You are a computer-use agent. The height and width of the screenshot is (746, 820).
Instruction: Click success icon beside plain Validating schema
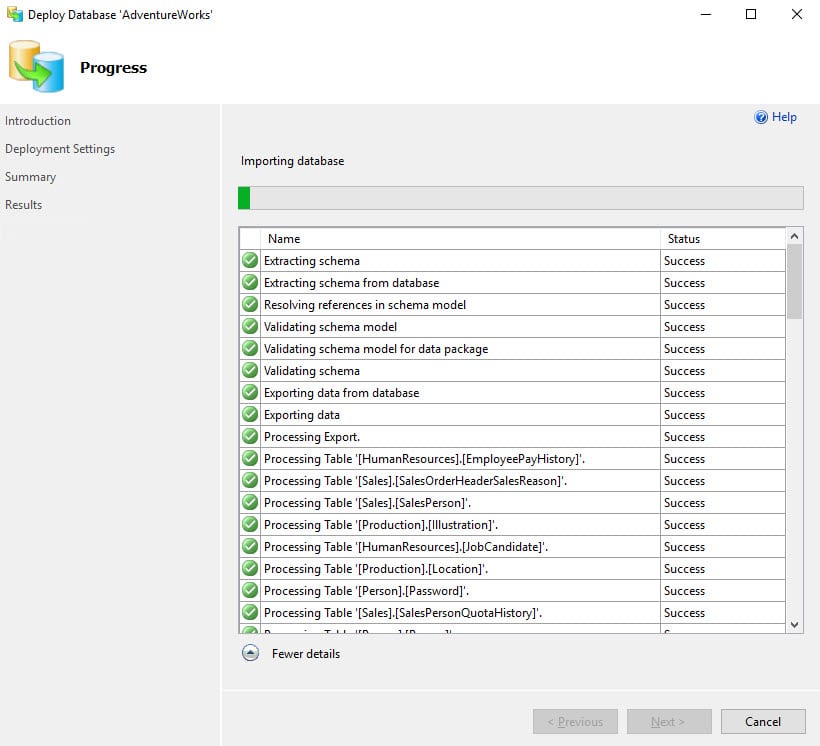click(x=250, y=370)
